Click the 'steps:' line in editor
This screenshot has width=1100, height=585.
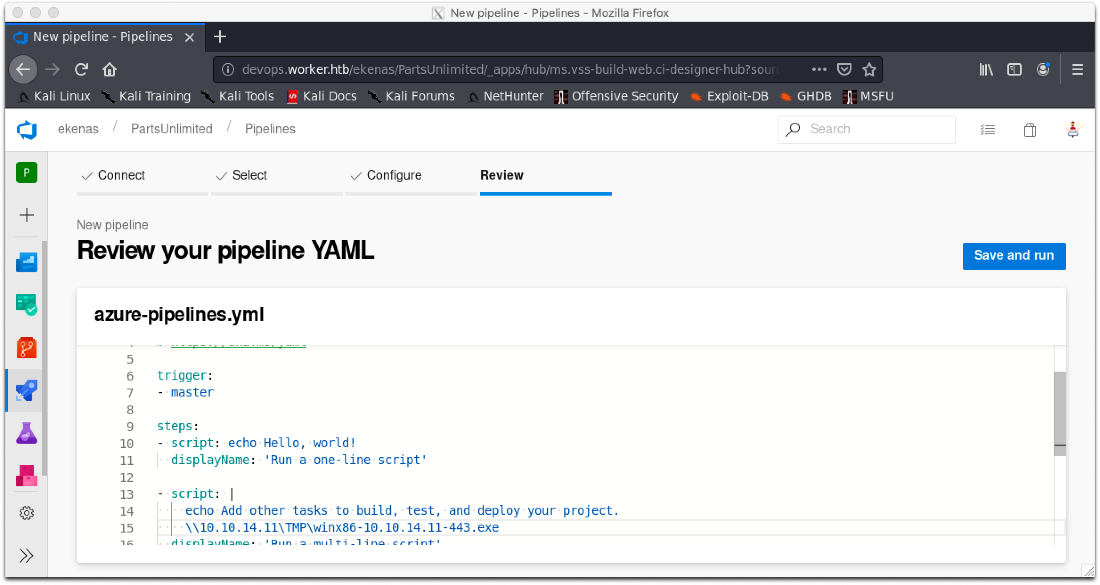[x=178, y=426]
